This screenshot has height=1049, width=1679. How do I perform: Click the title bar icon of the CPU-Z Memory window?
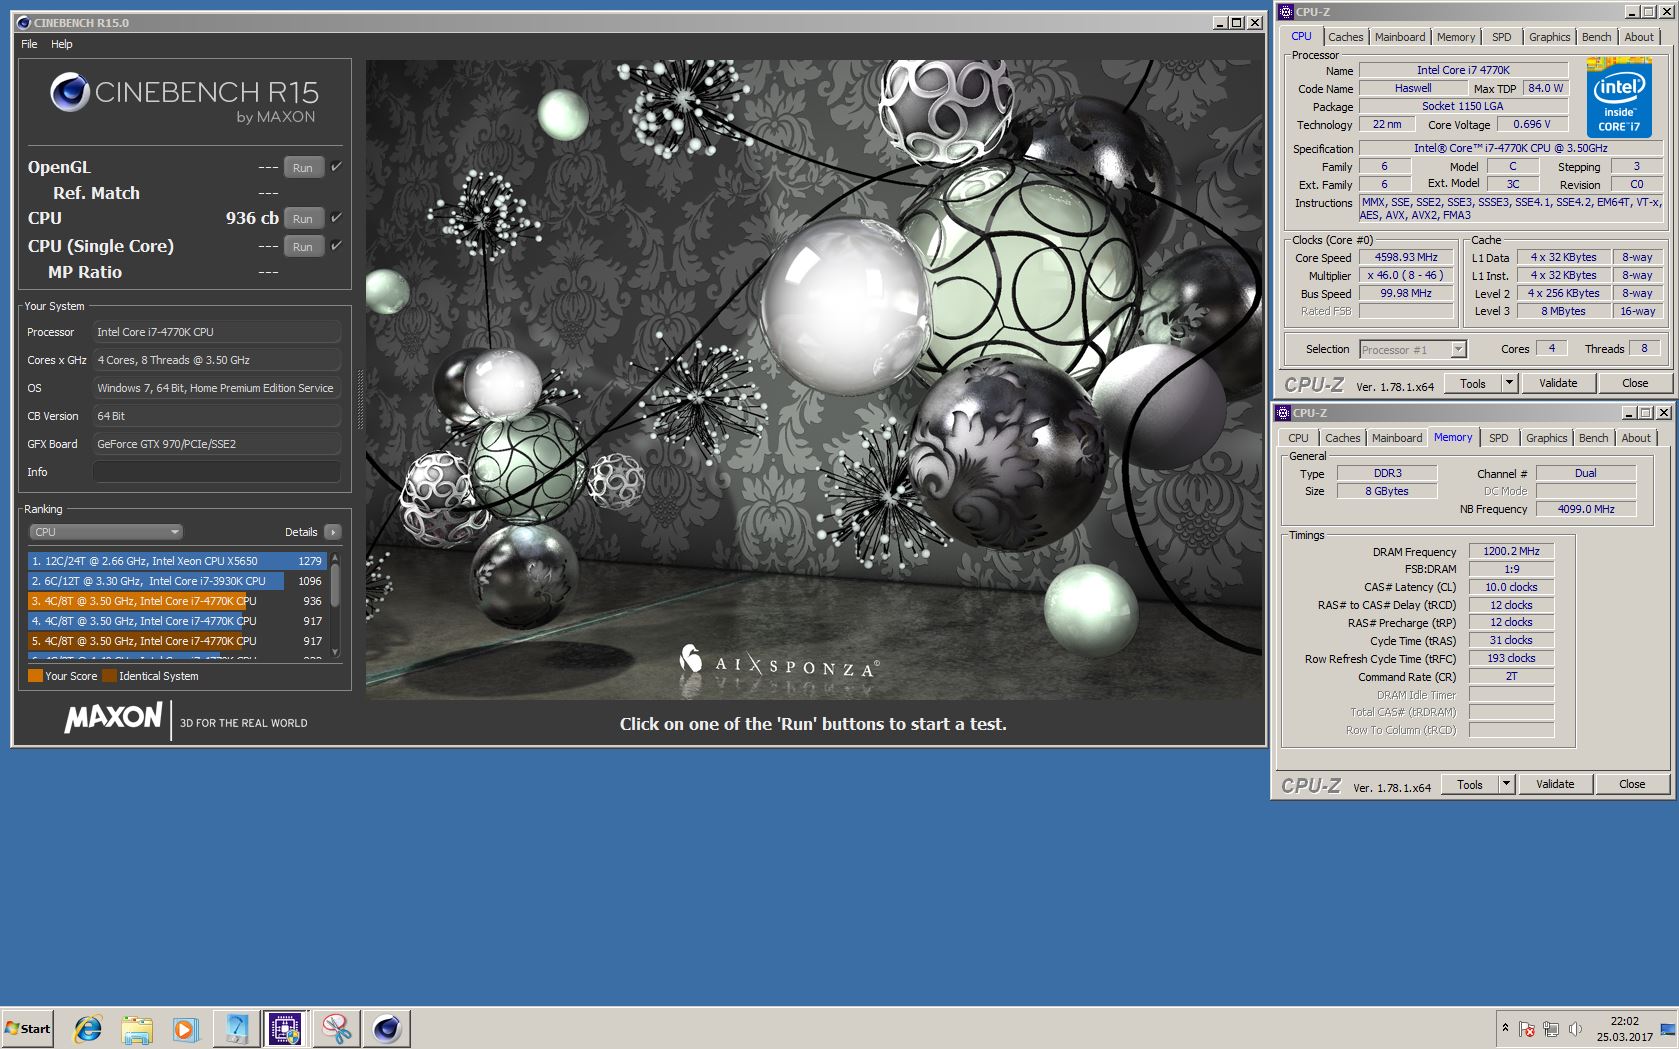[x=1283, y=412]
